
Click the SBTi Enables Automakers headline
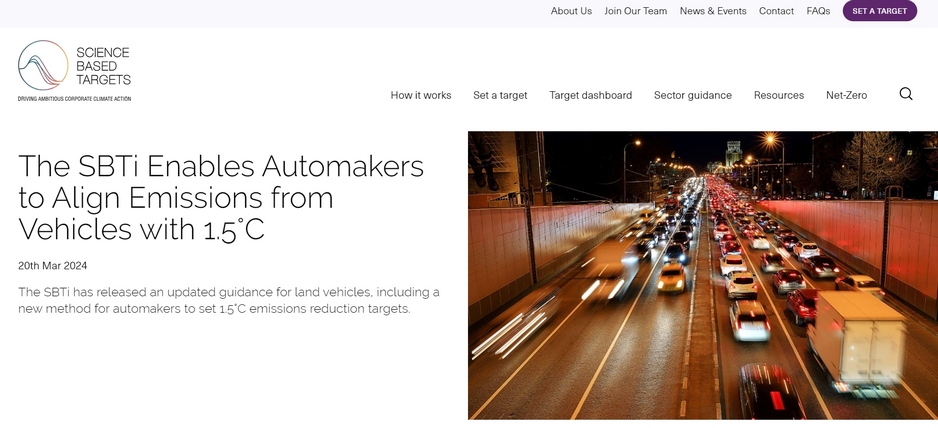221,198
